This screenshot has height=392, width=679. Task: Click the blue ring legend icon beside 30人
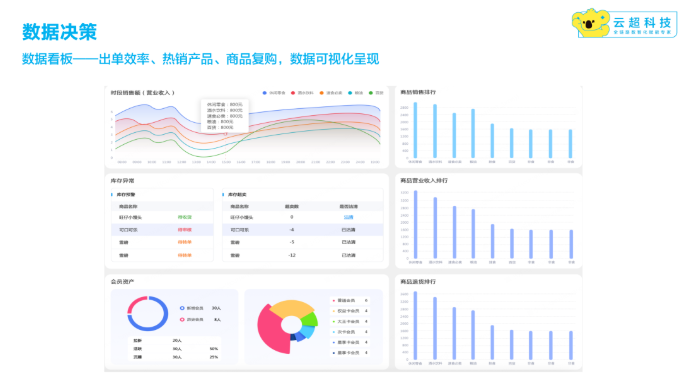182,308
